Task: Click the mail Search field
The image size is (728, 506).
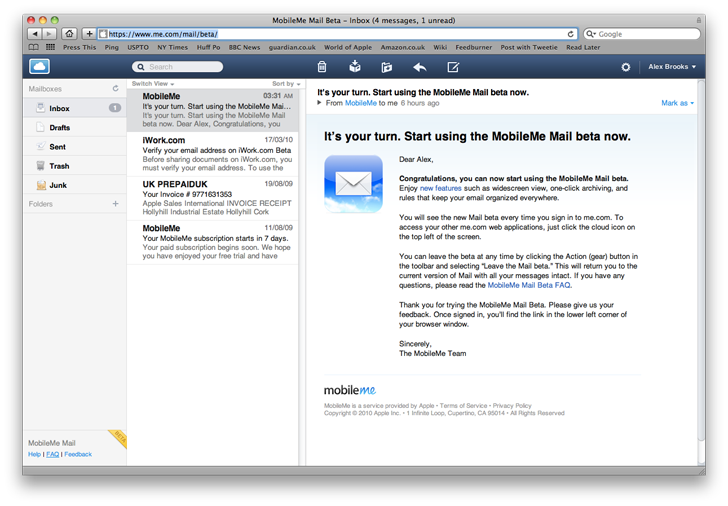Action: [x=177, y=67]
